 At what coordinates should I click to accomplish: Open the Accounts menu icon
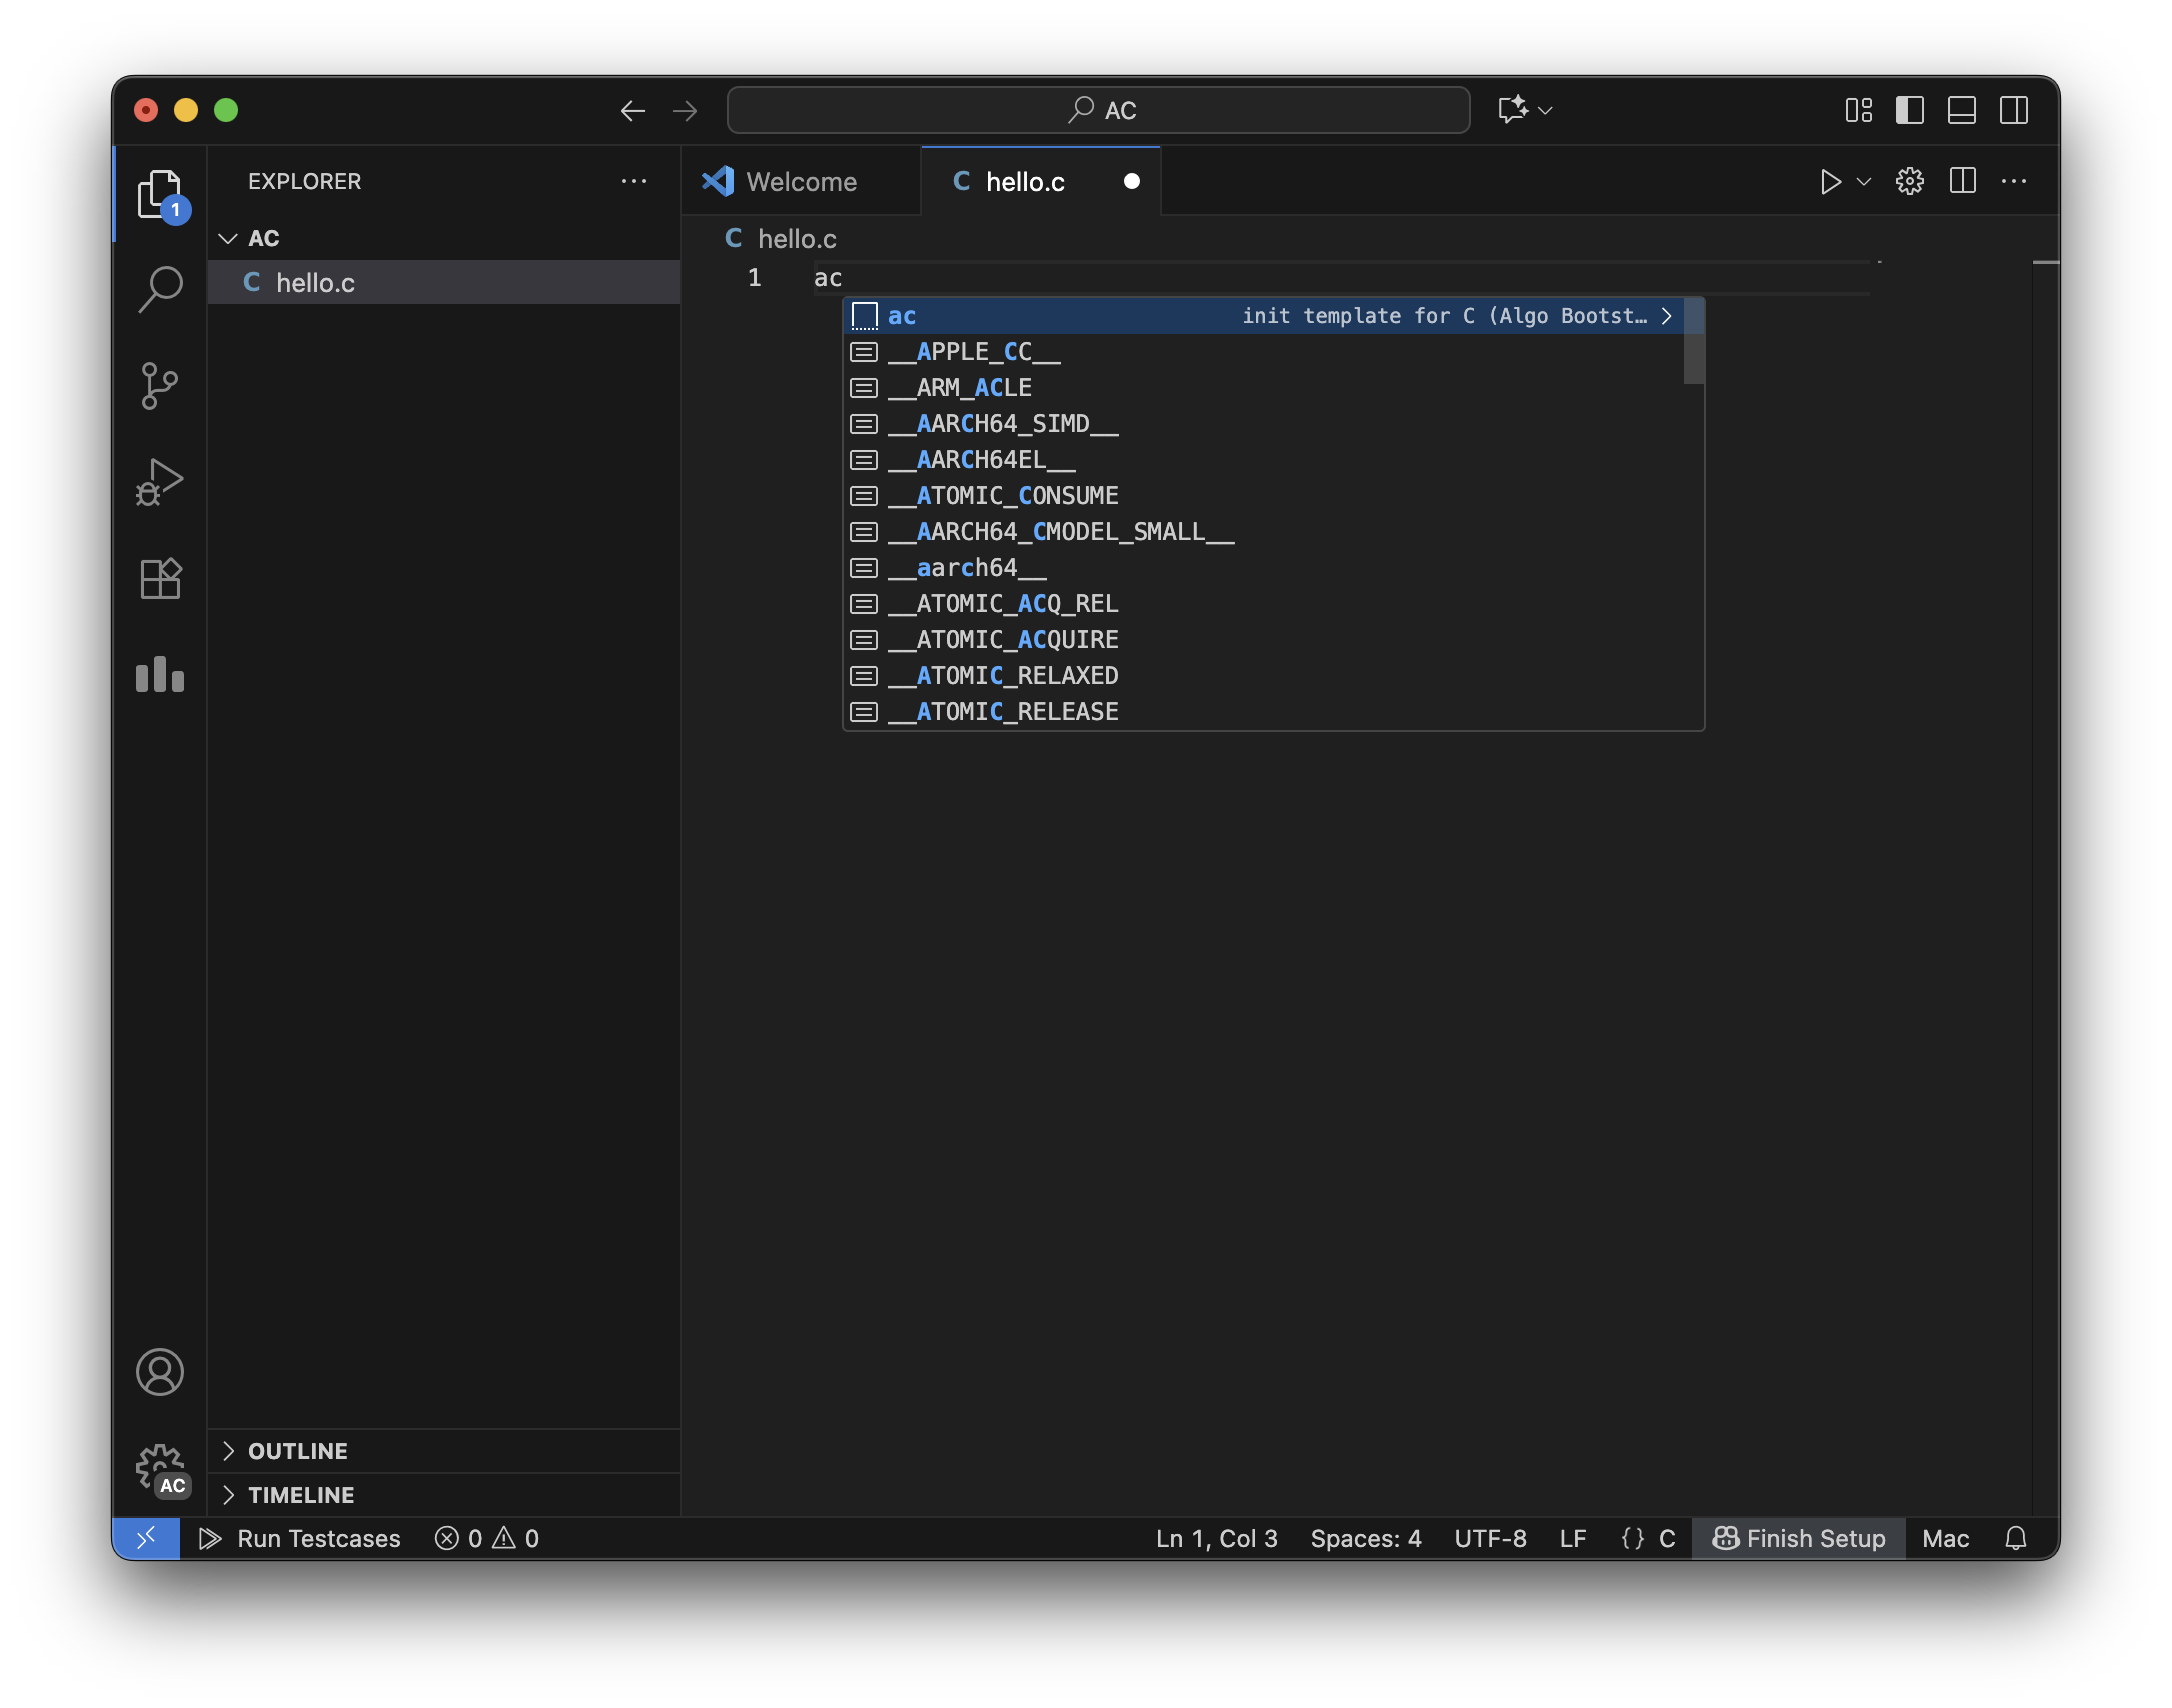tap(160, 1371)
